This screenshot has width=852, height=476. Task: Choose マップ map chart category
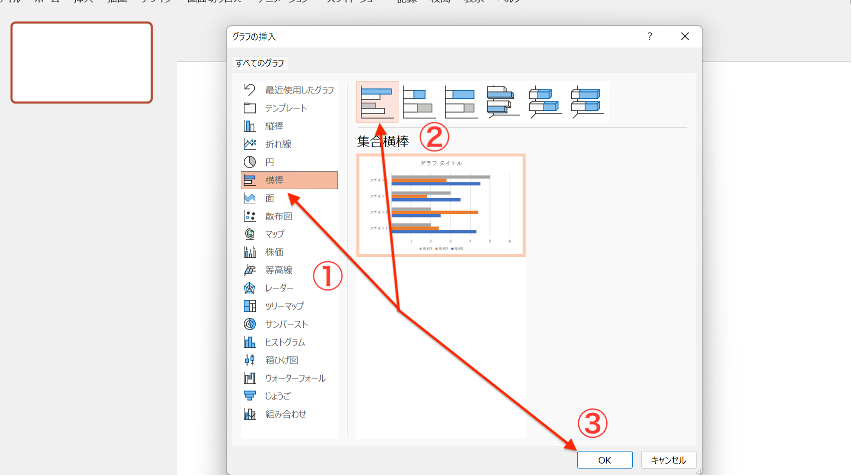click(289, 234)
